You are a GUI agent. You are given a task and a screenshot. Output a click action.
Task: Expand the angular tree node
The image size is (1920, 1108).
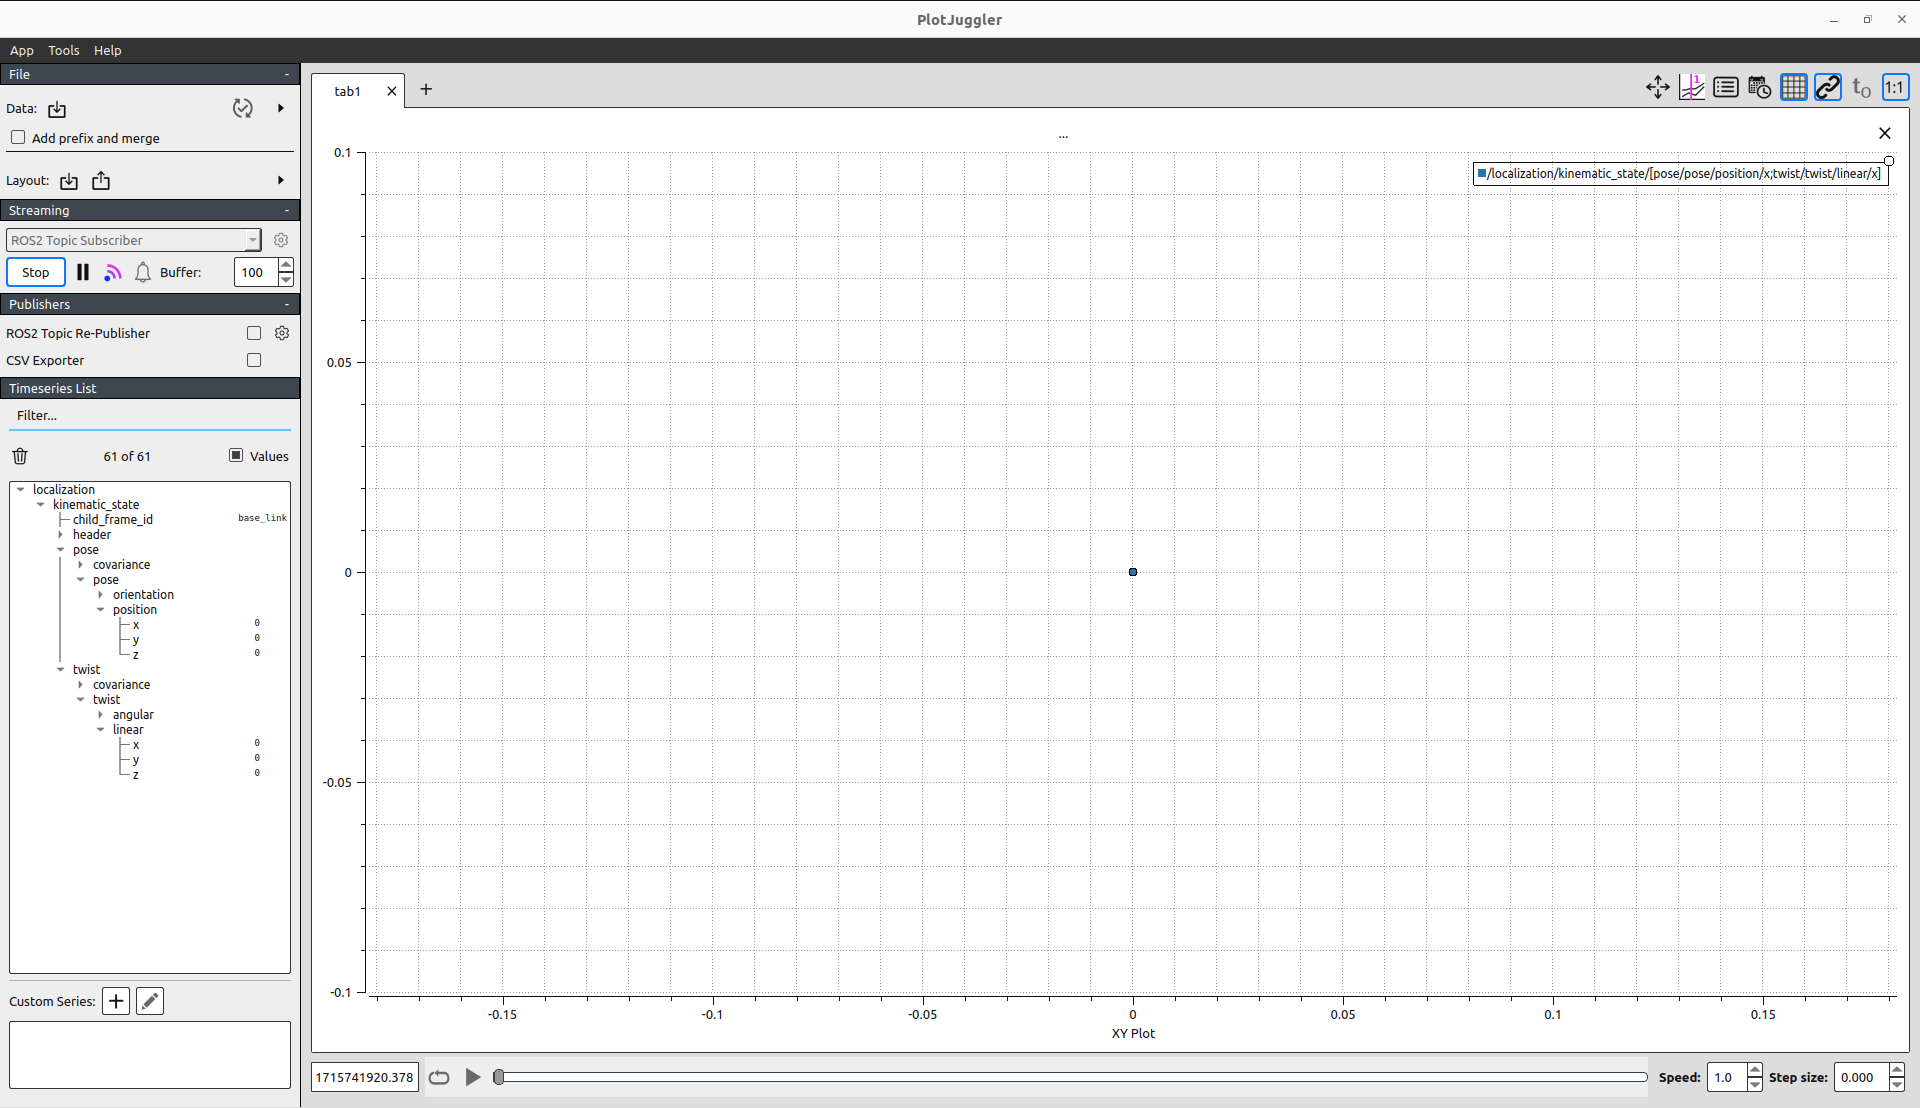point(101,715)
